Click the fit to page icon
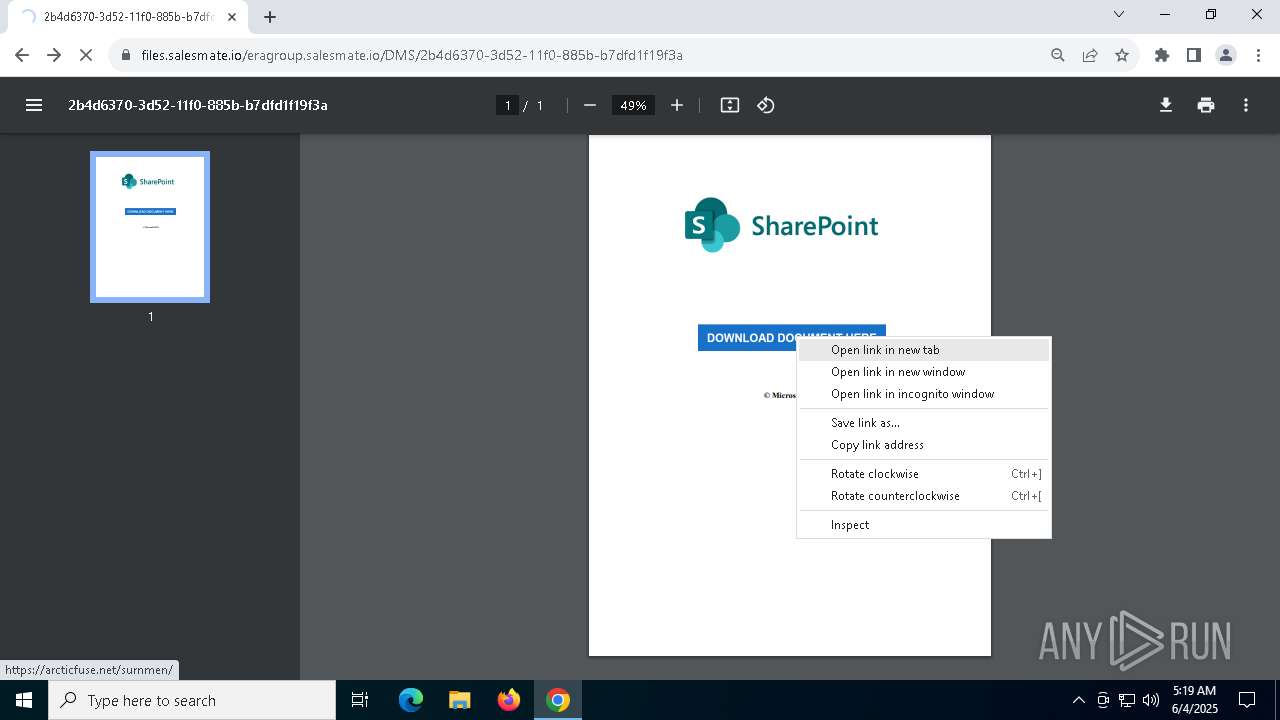This screenshot has width=1280, height=720. pos(730,105)
